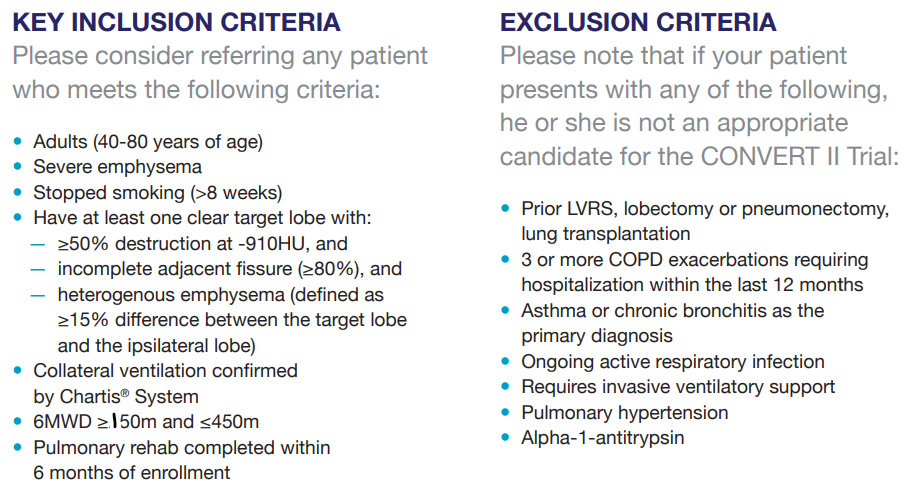Screen dimensions: 913x495
Task: Click Requires invasive ventilatory support line
Action: (677, 386)
